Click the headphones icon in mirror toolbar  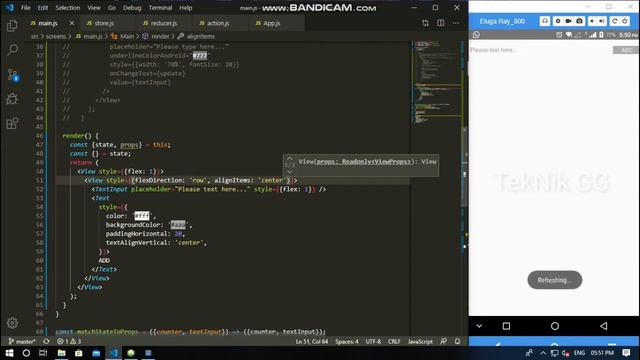tap(545, 21)
